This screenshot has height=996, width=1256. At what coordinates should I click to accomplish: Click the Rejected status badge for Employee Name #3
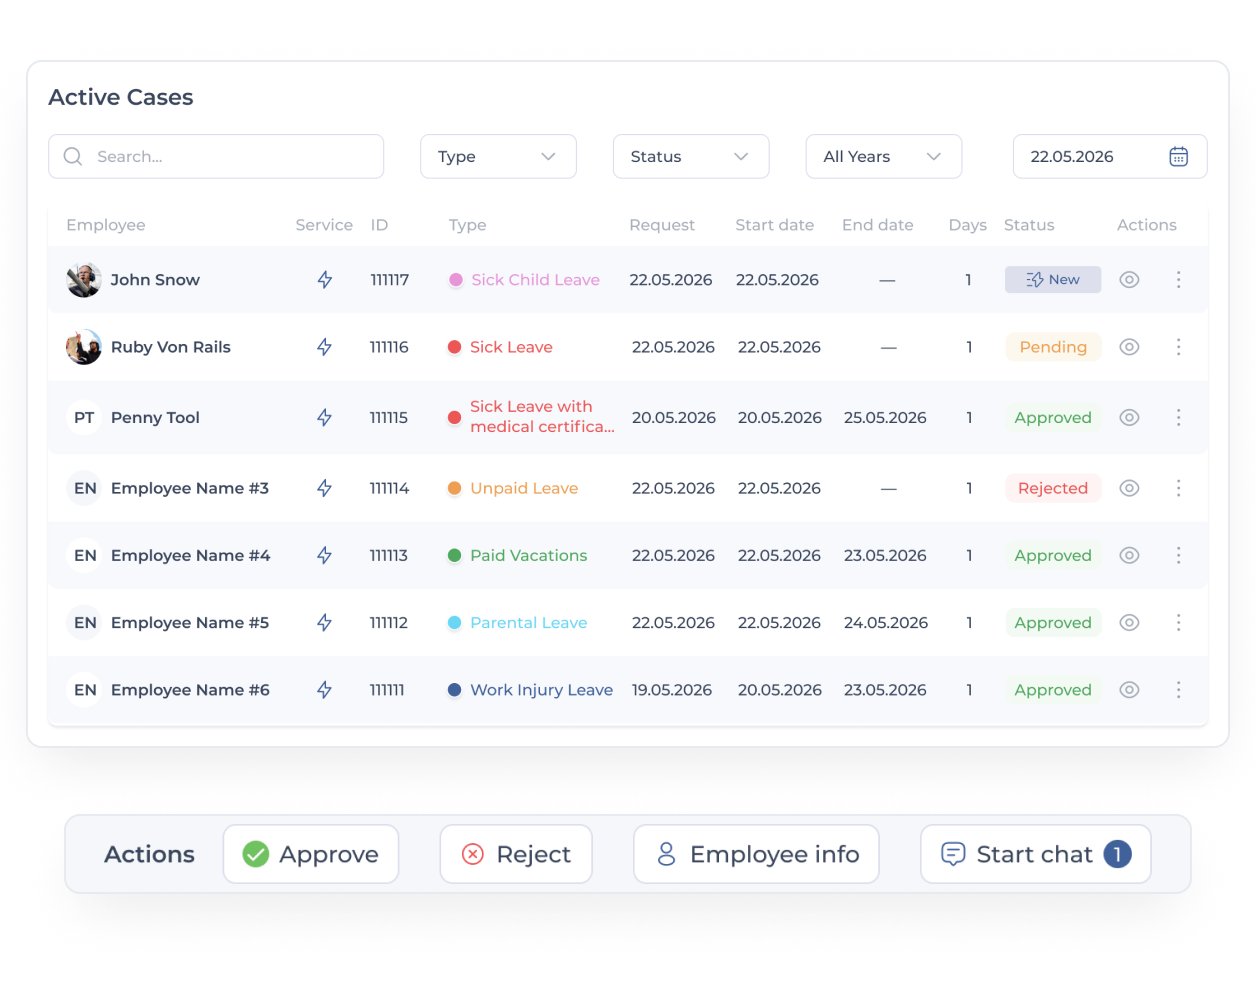coord(1053,488)
